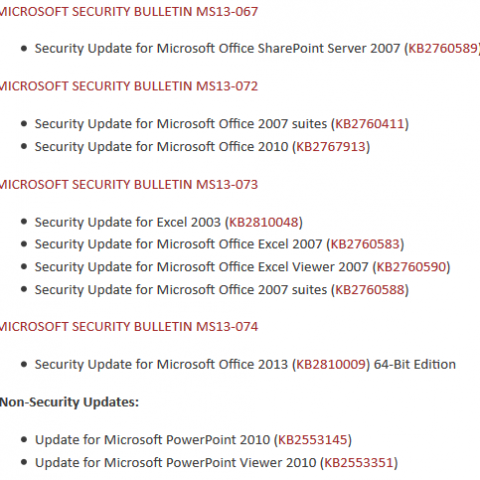The image size is (480, 480).
Task: Click the KB2760590 Excel Viewer 2007 link
Action: pos(411,267)
